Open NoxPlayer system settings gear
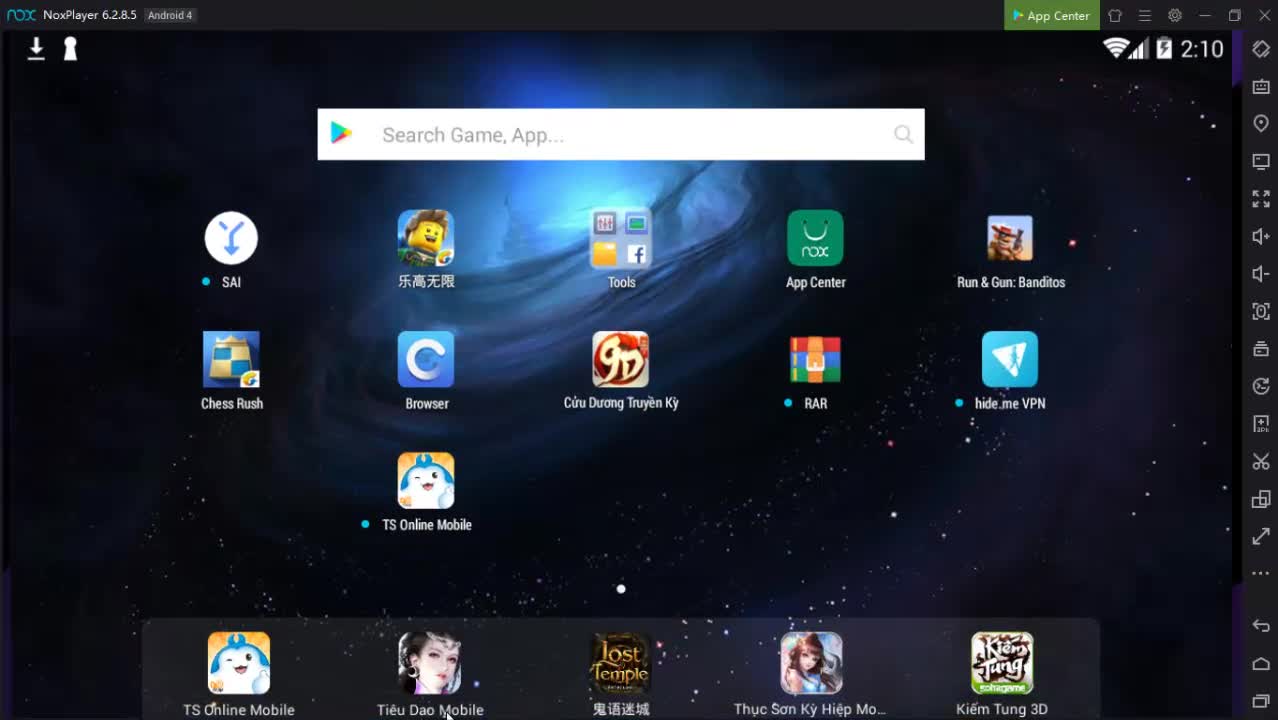The image size is (1278, 720). point(1175,15)
